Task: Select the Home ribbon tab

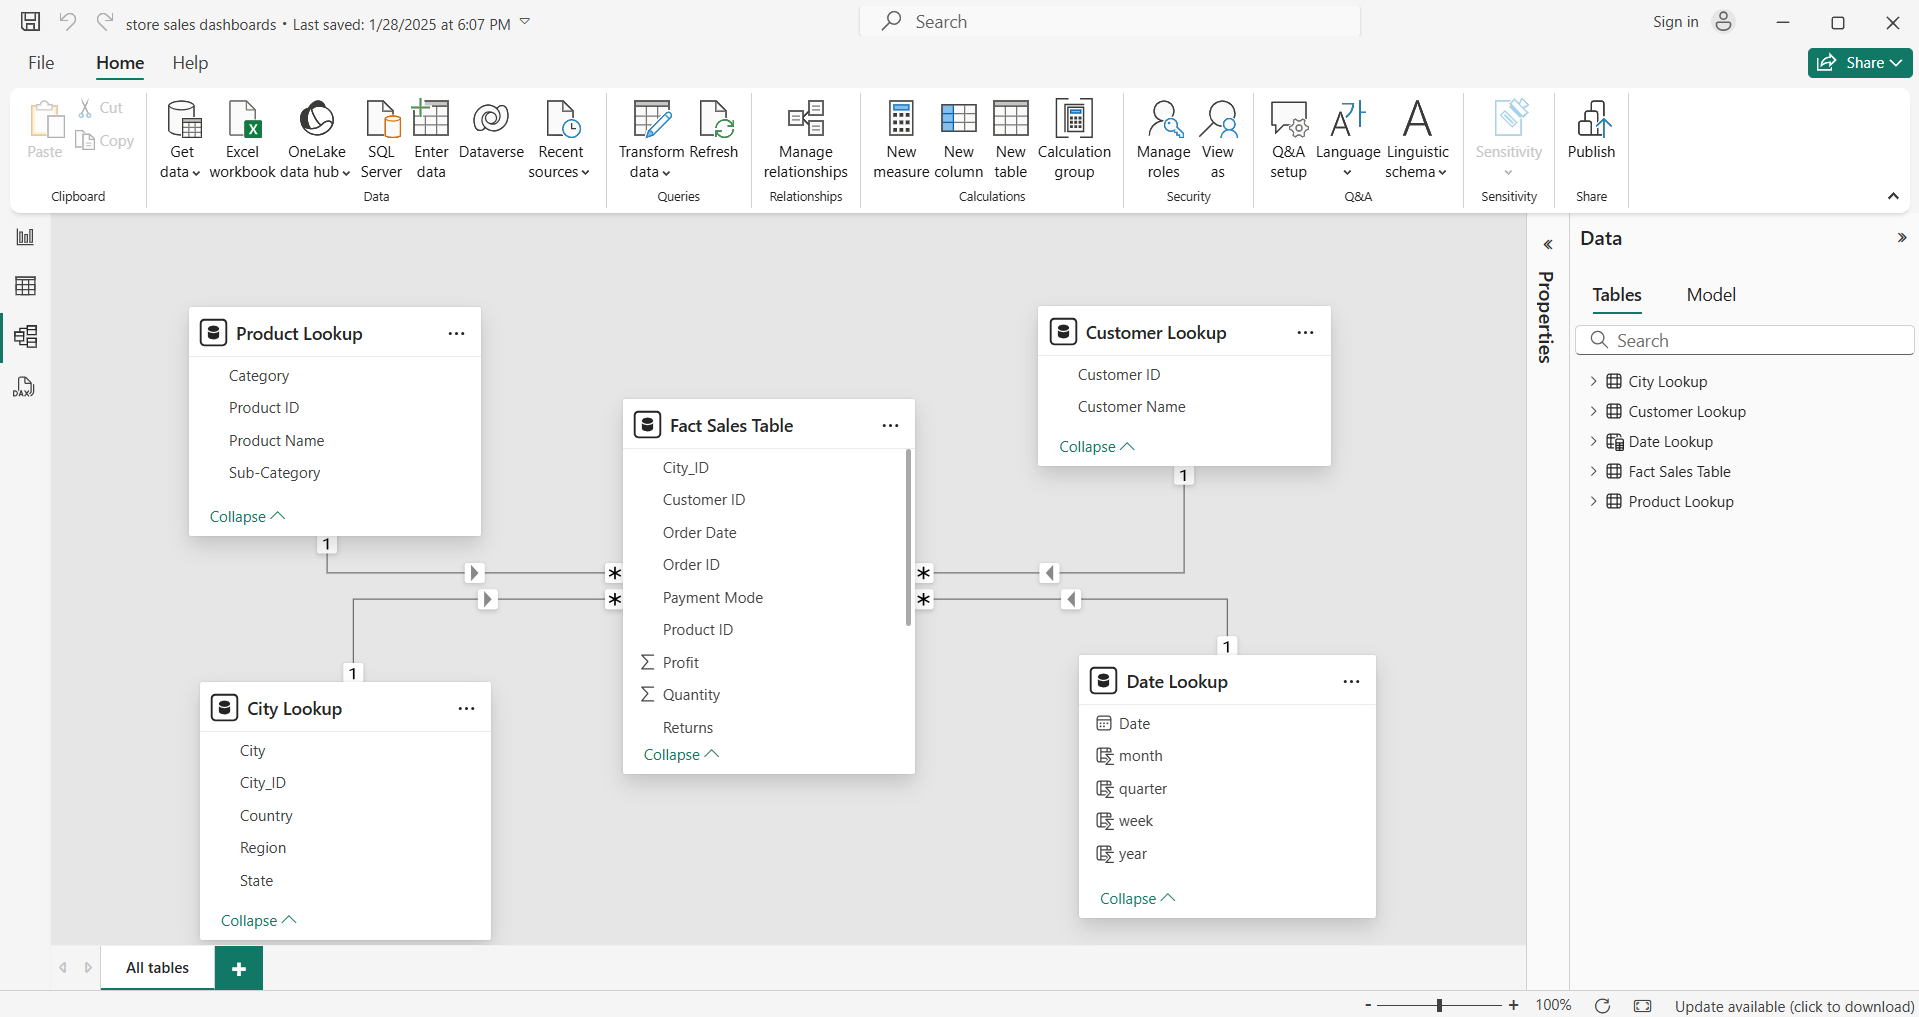Action: tap(120, 63)
